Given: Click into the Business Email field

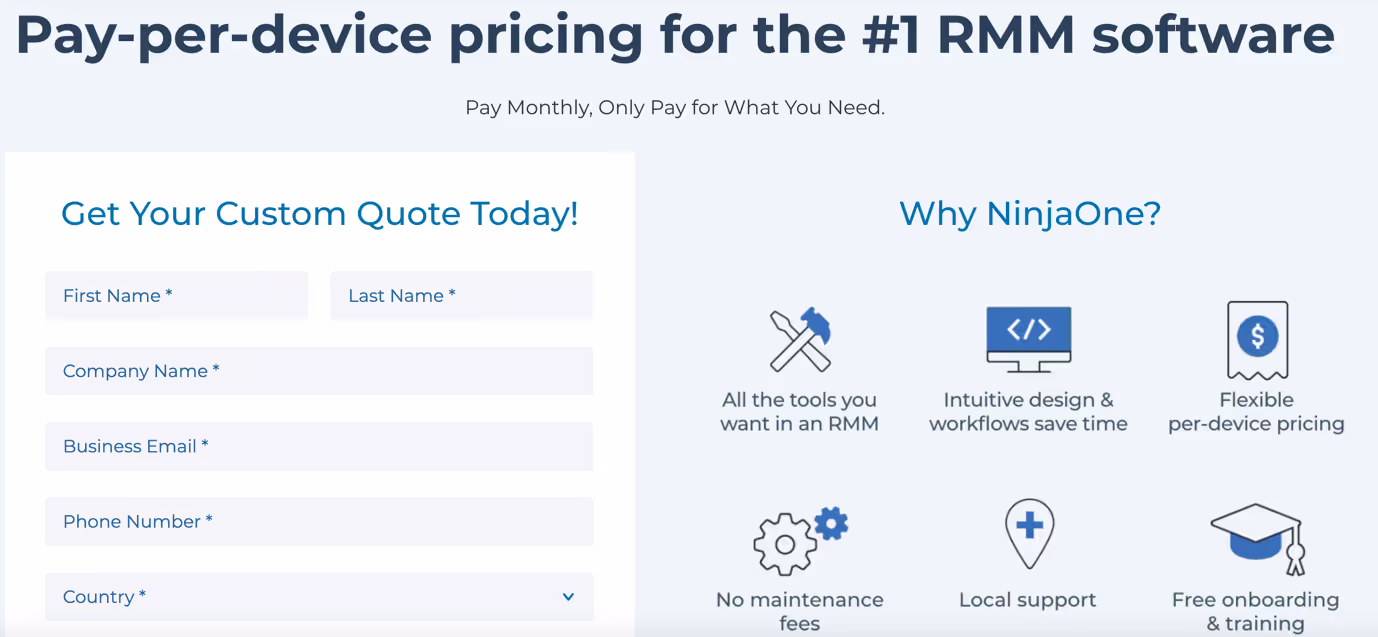Looking at the screenshot, I should tap(319, 446).
